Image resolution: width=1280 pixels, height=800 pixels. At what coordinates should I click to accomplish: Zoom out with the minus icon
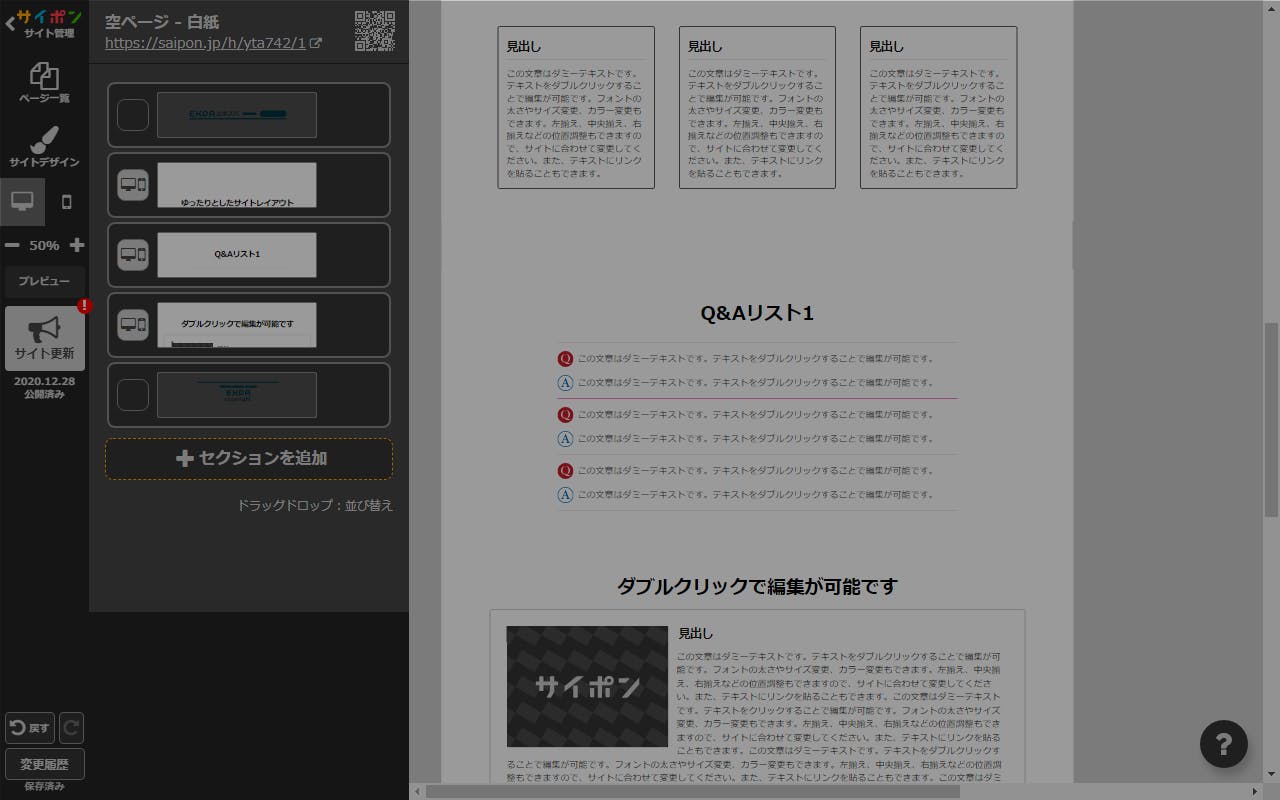[x=12, y=245]
